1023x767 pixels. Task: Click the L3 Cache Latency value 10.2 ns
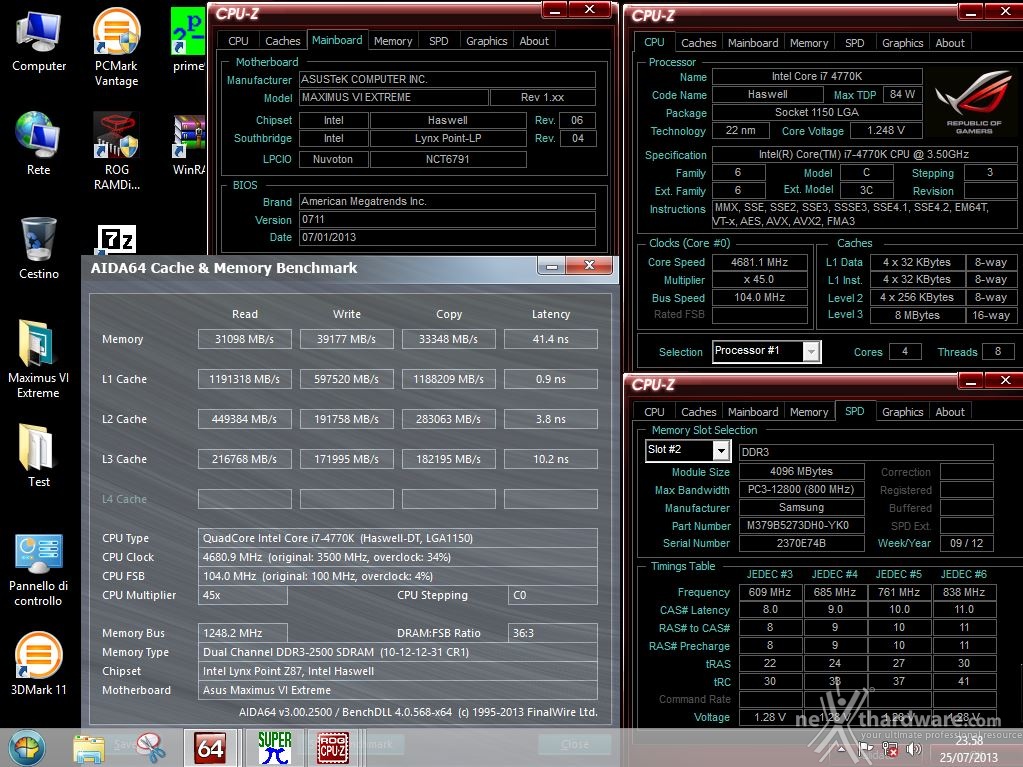[x=551, y=459]
